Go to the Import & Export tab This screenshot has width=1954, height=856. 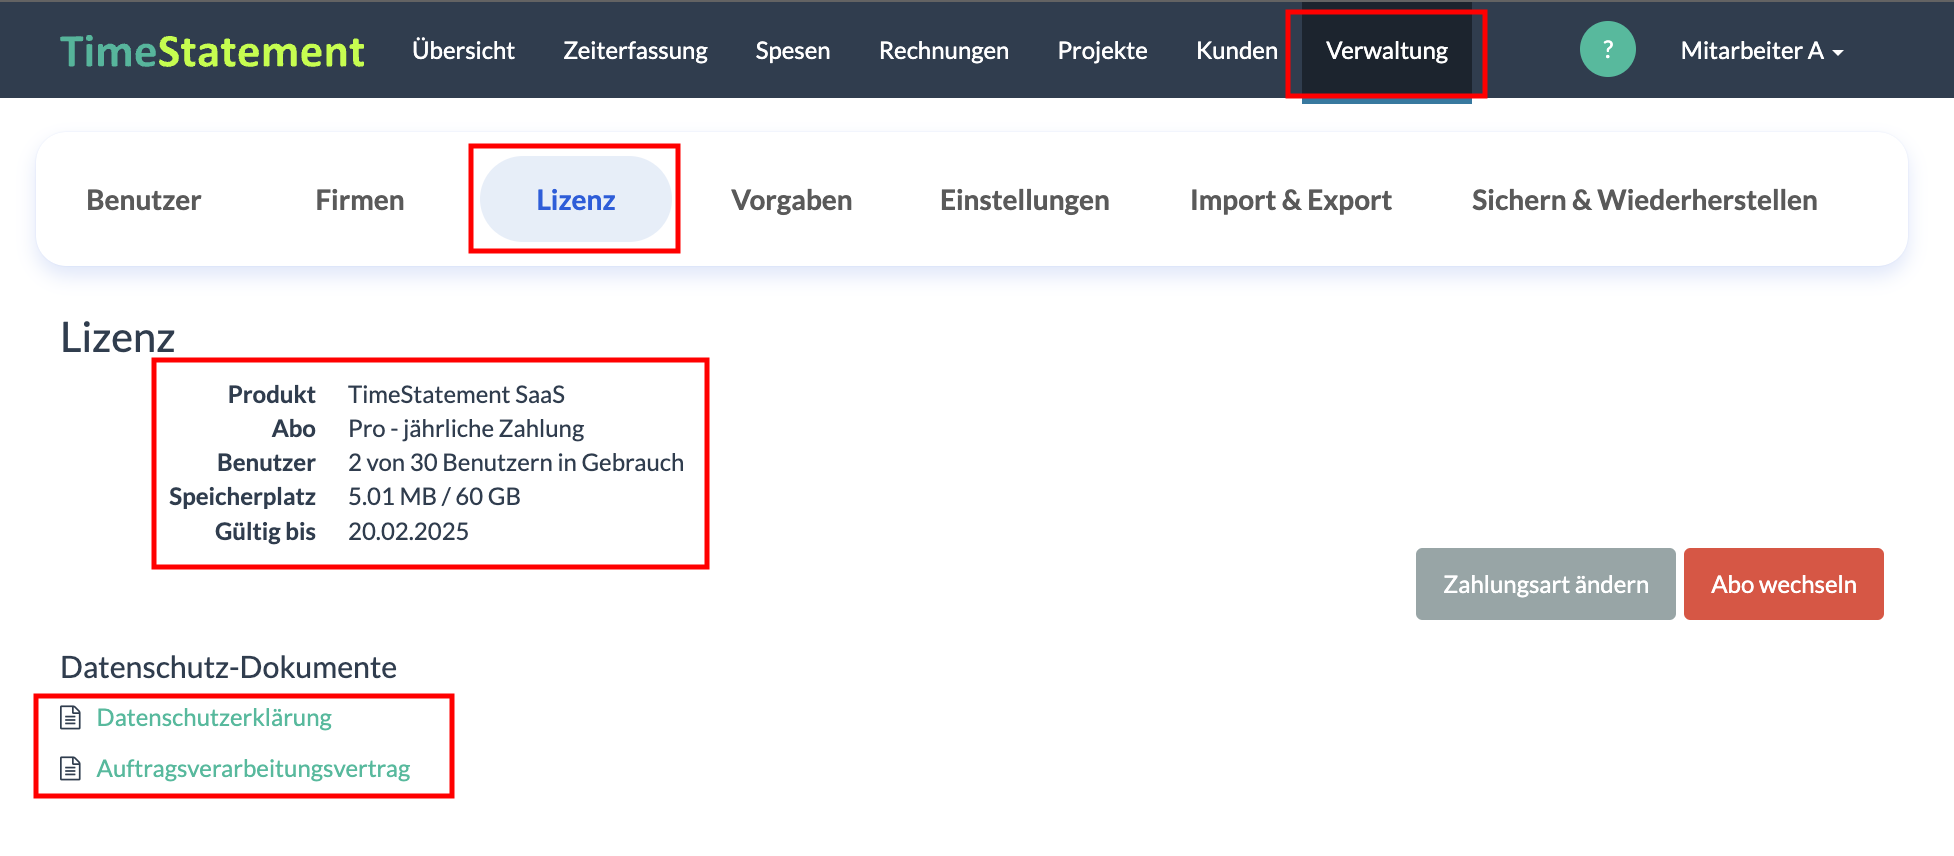[1291, 200]
